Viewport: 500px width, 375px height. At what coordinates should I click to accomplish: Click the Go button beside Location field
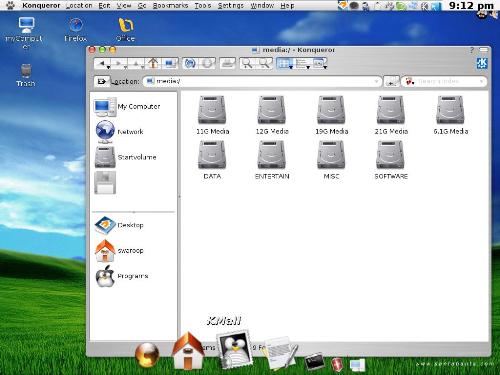click(x=391, y=81)
